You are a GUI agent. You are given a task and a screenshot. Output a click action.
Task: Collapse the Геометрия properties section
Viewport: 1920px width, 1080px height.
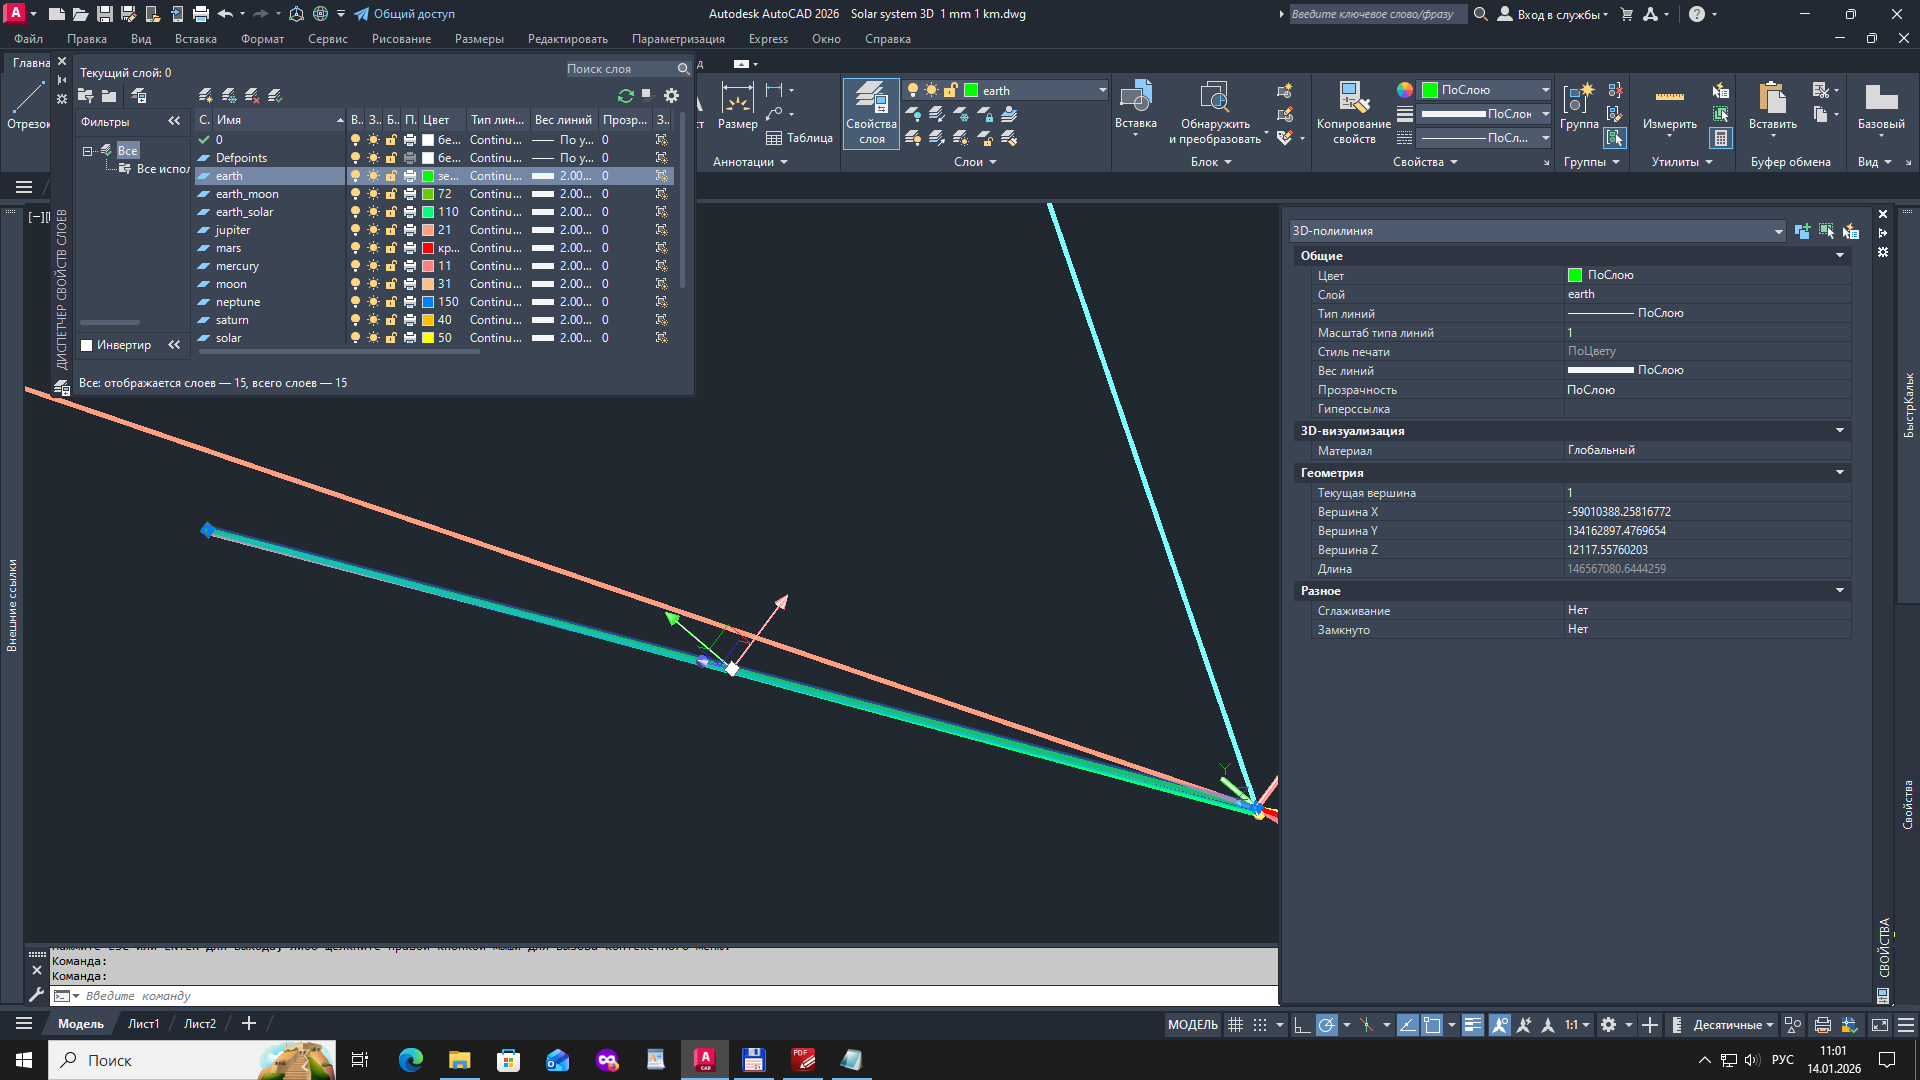pos(1839,473)
